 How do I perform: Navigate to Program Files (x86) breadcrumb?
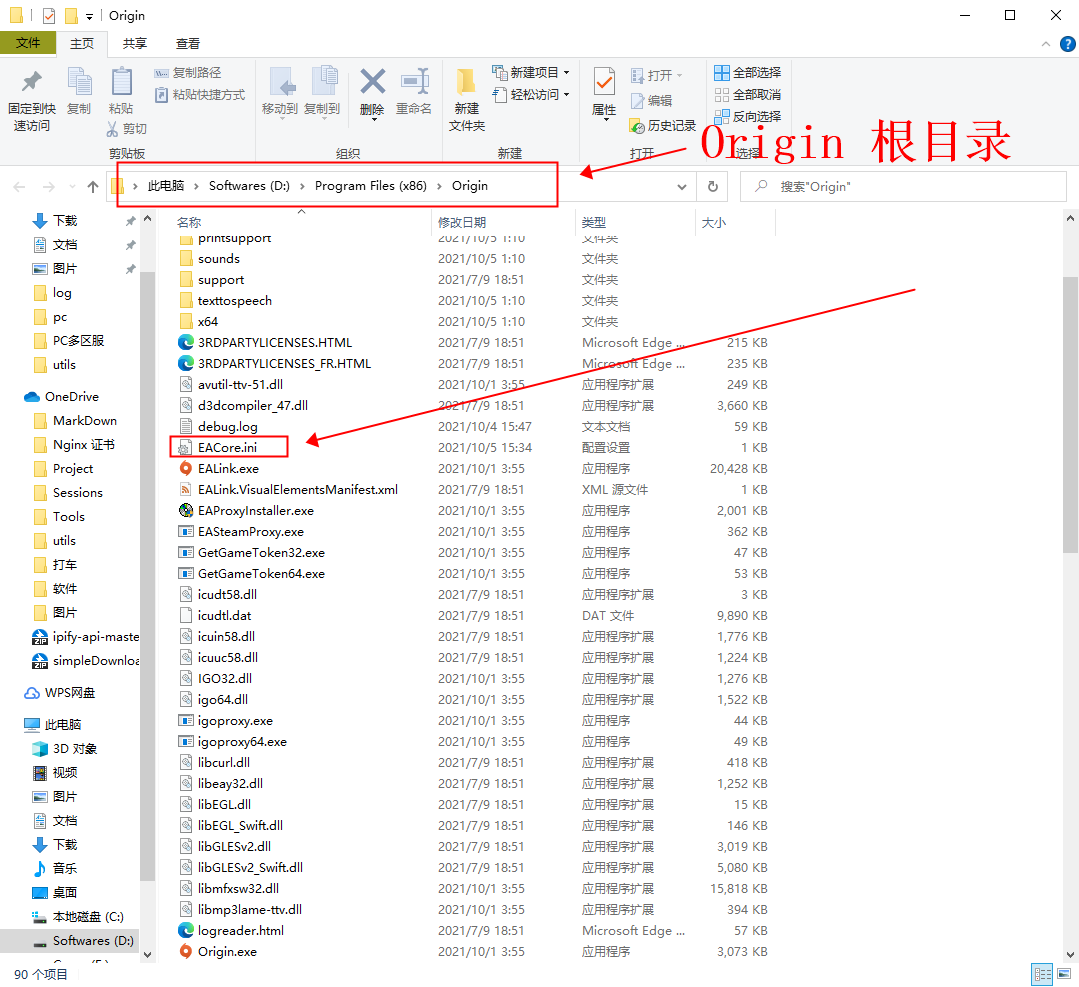coord(371,186)
